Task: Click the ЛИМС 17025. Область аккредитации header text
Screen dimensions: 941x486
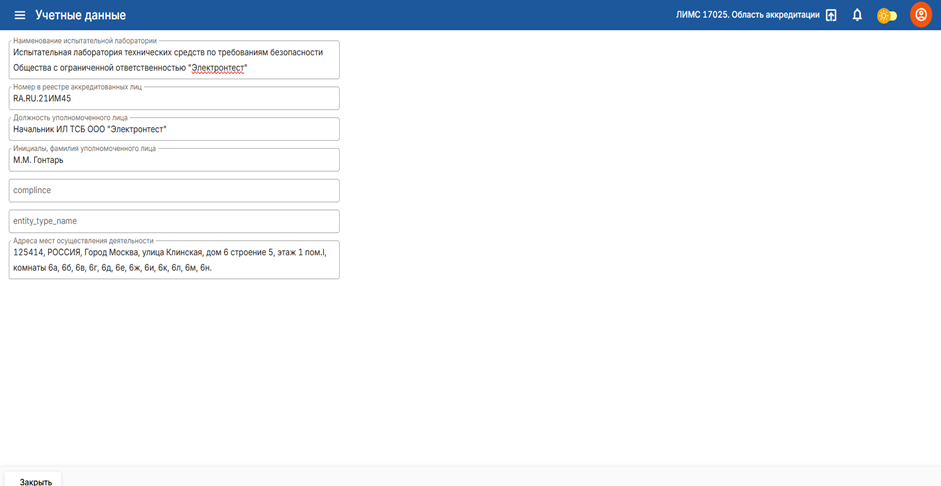Action: [x=747, y=15]
